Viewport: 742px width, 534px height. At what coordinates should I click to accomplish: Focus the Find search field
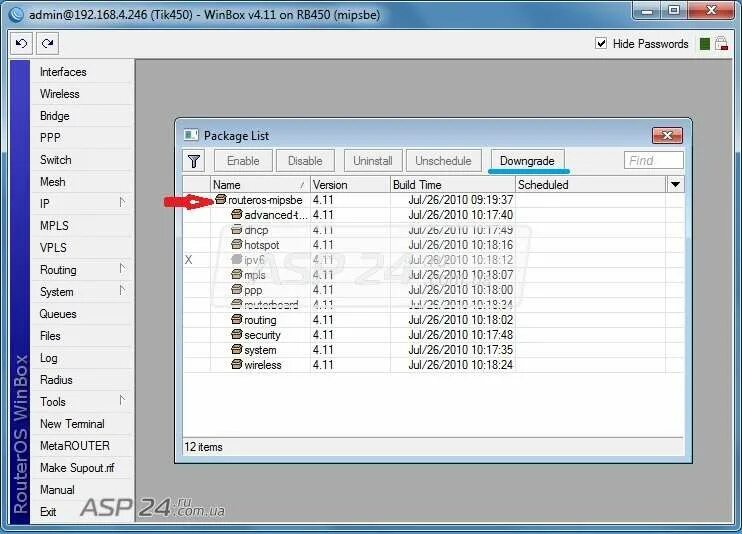tap(654, 160)
